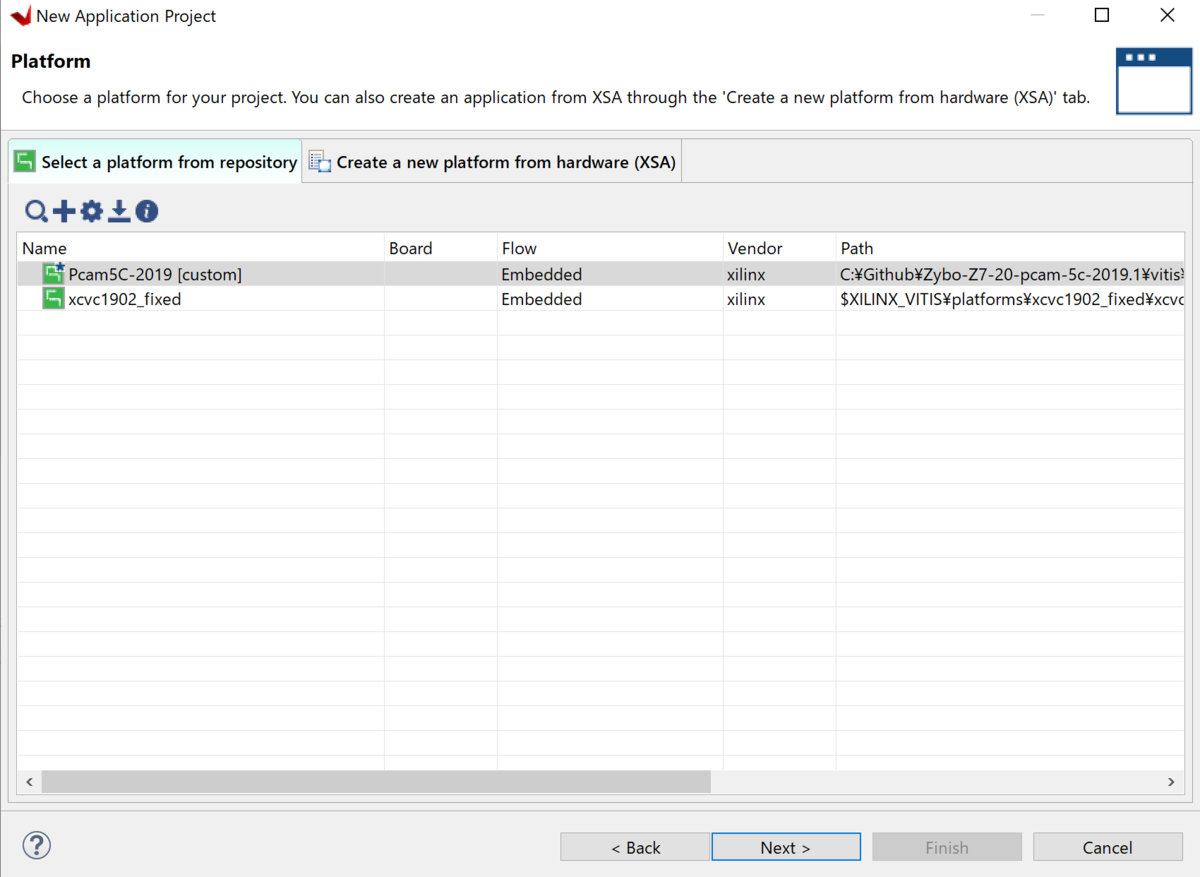The height and width of the screenshot is (877, 1200).
Task: Click the scrollbar left arrow
Action: 29,782
